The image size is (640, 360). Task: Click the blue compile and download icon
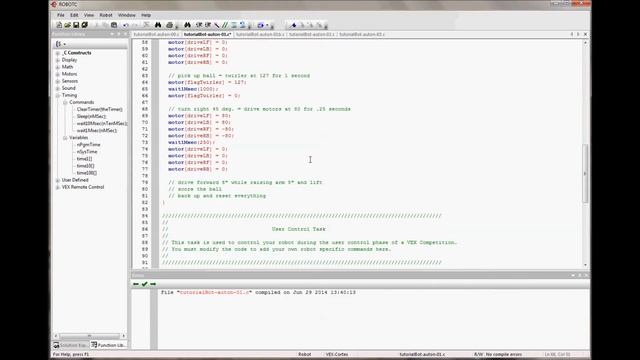click(260, 25)
